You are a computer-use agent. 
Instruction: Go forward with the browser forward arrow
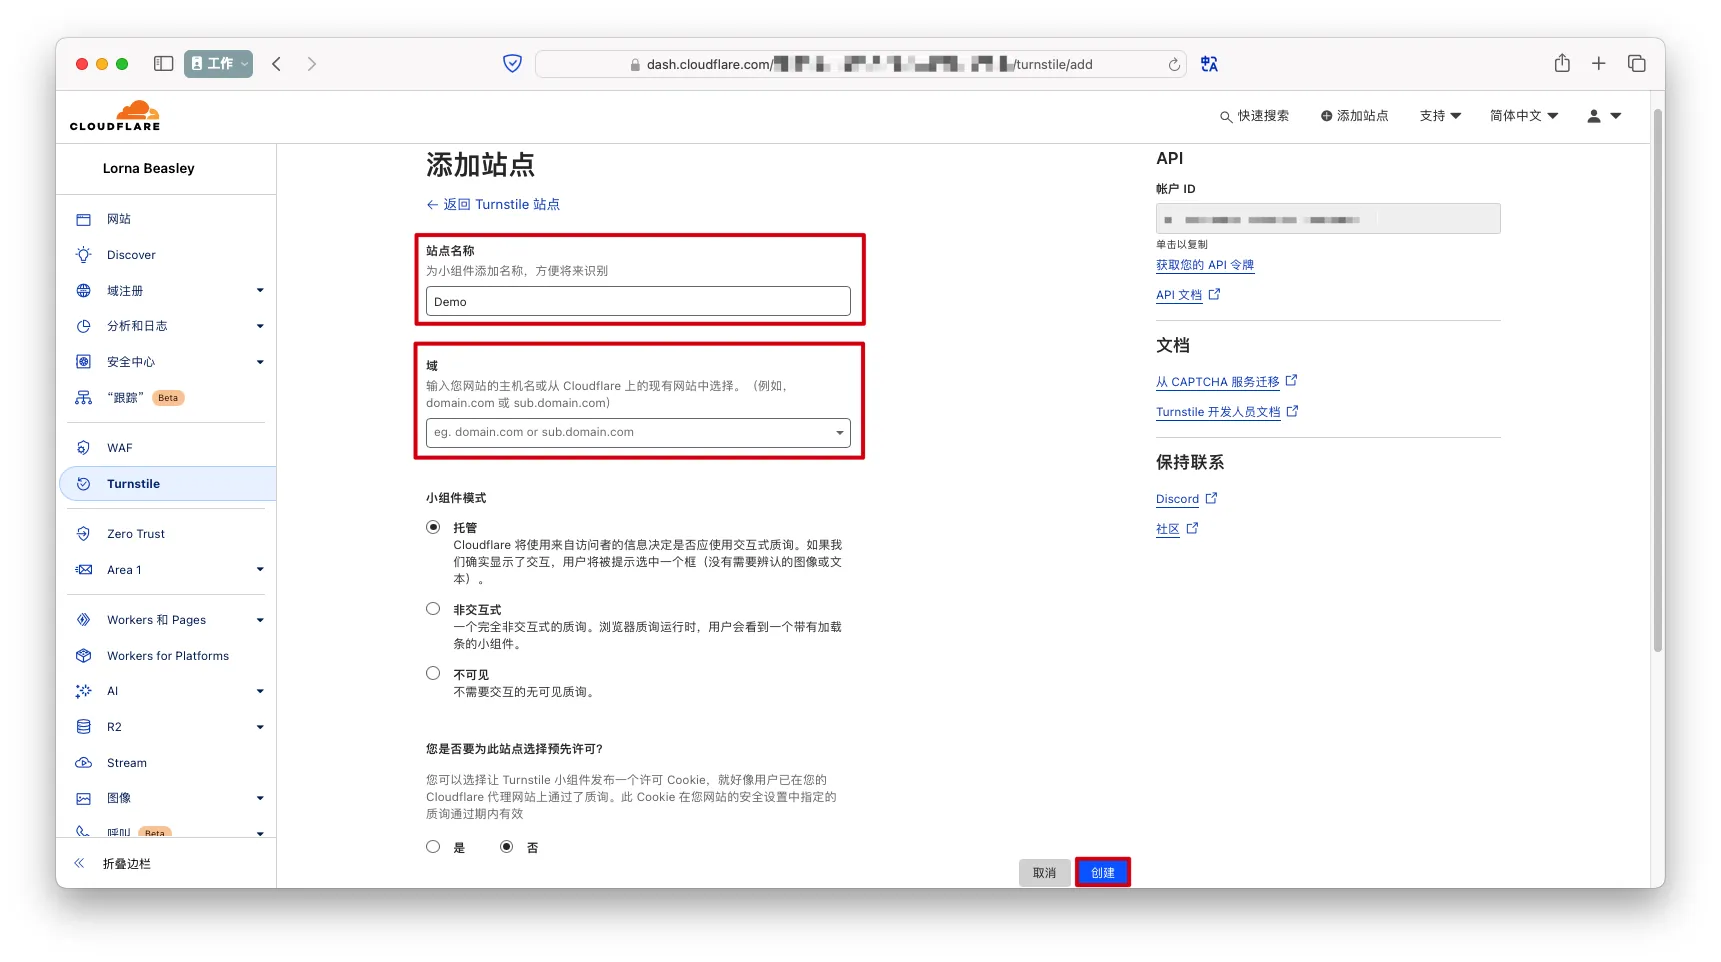click(x=312, y=64)
